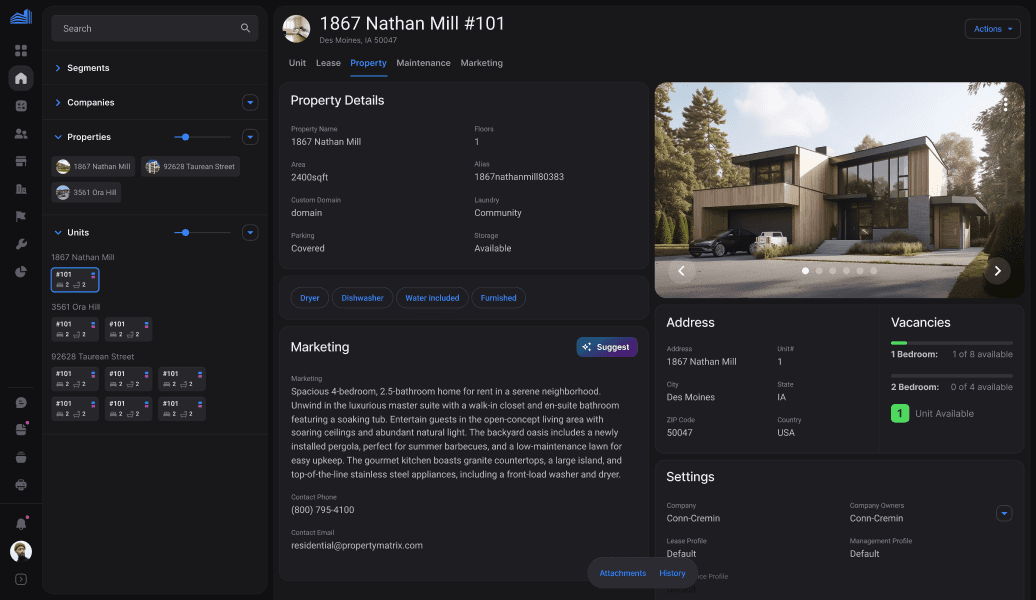Click the property avatar beside the title
Screen dimensions: 1036x600
[x=296, y=29]
